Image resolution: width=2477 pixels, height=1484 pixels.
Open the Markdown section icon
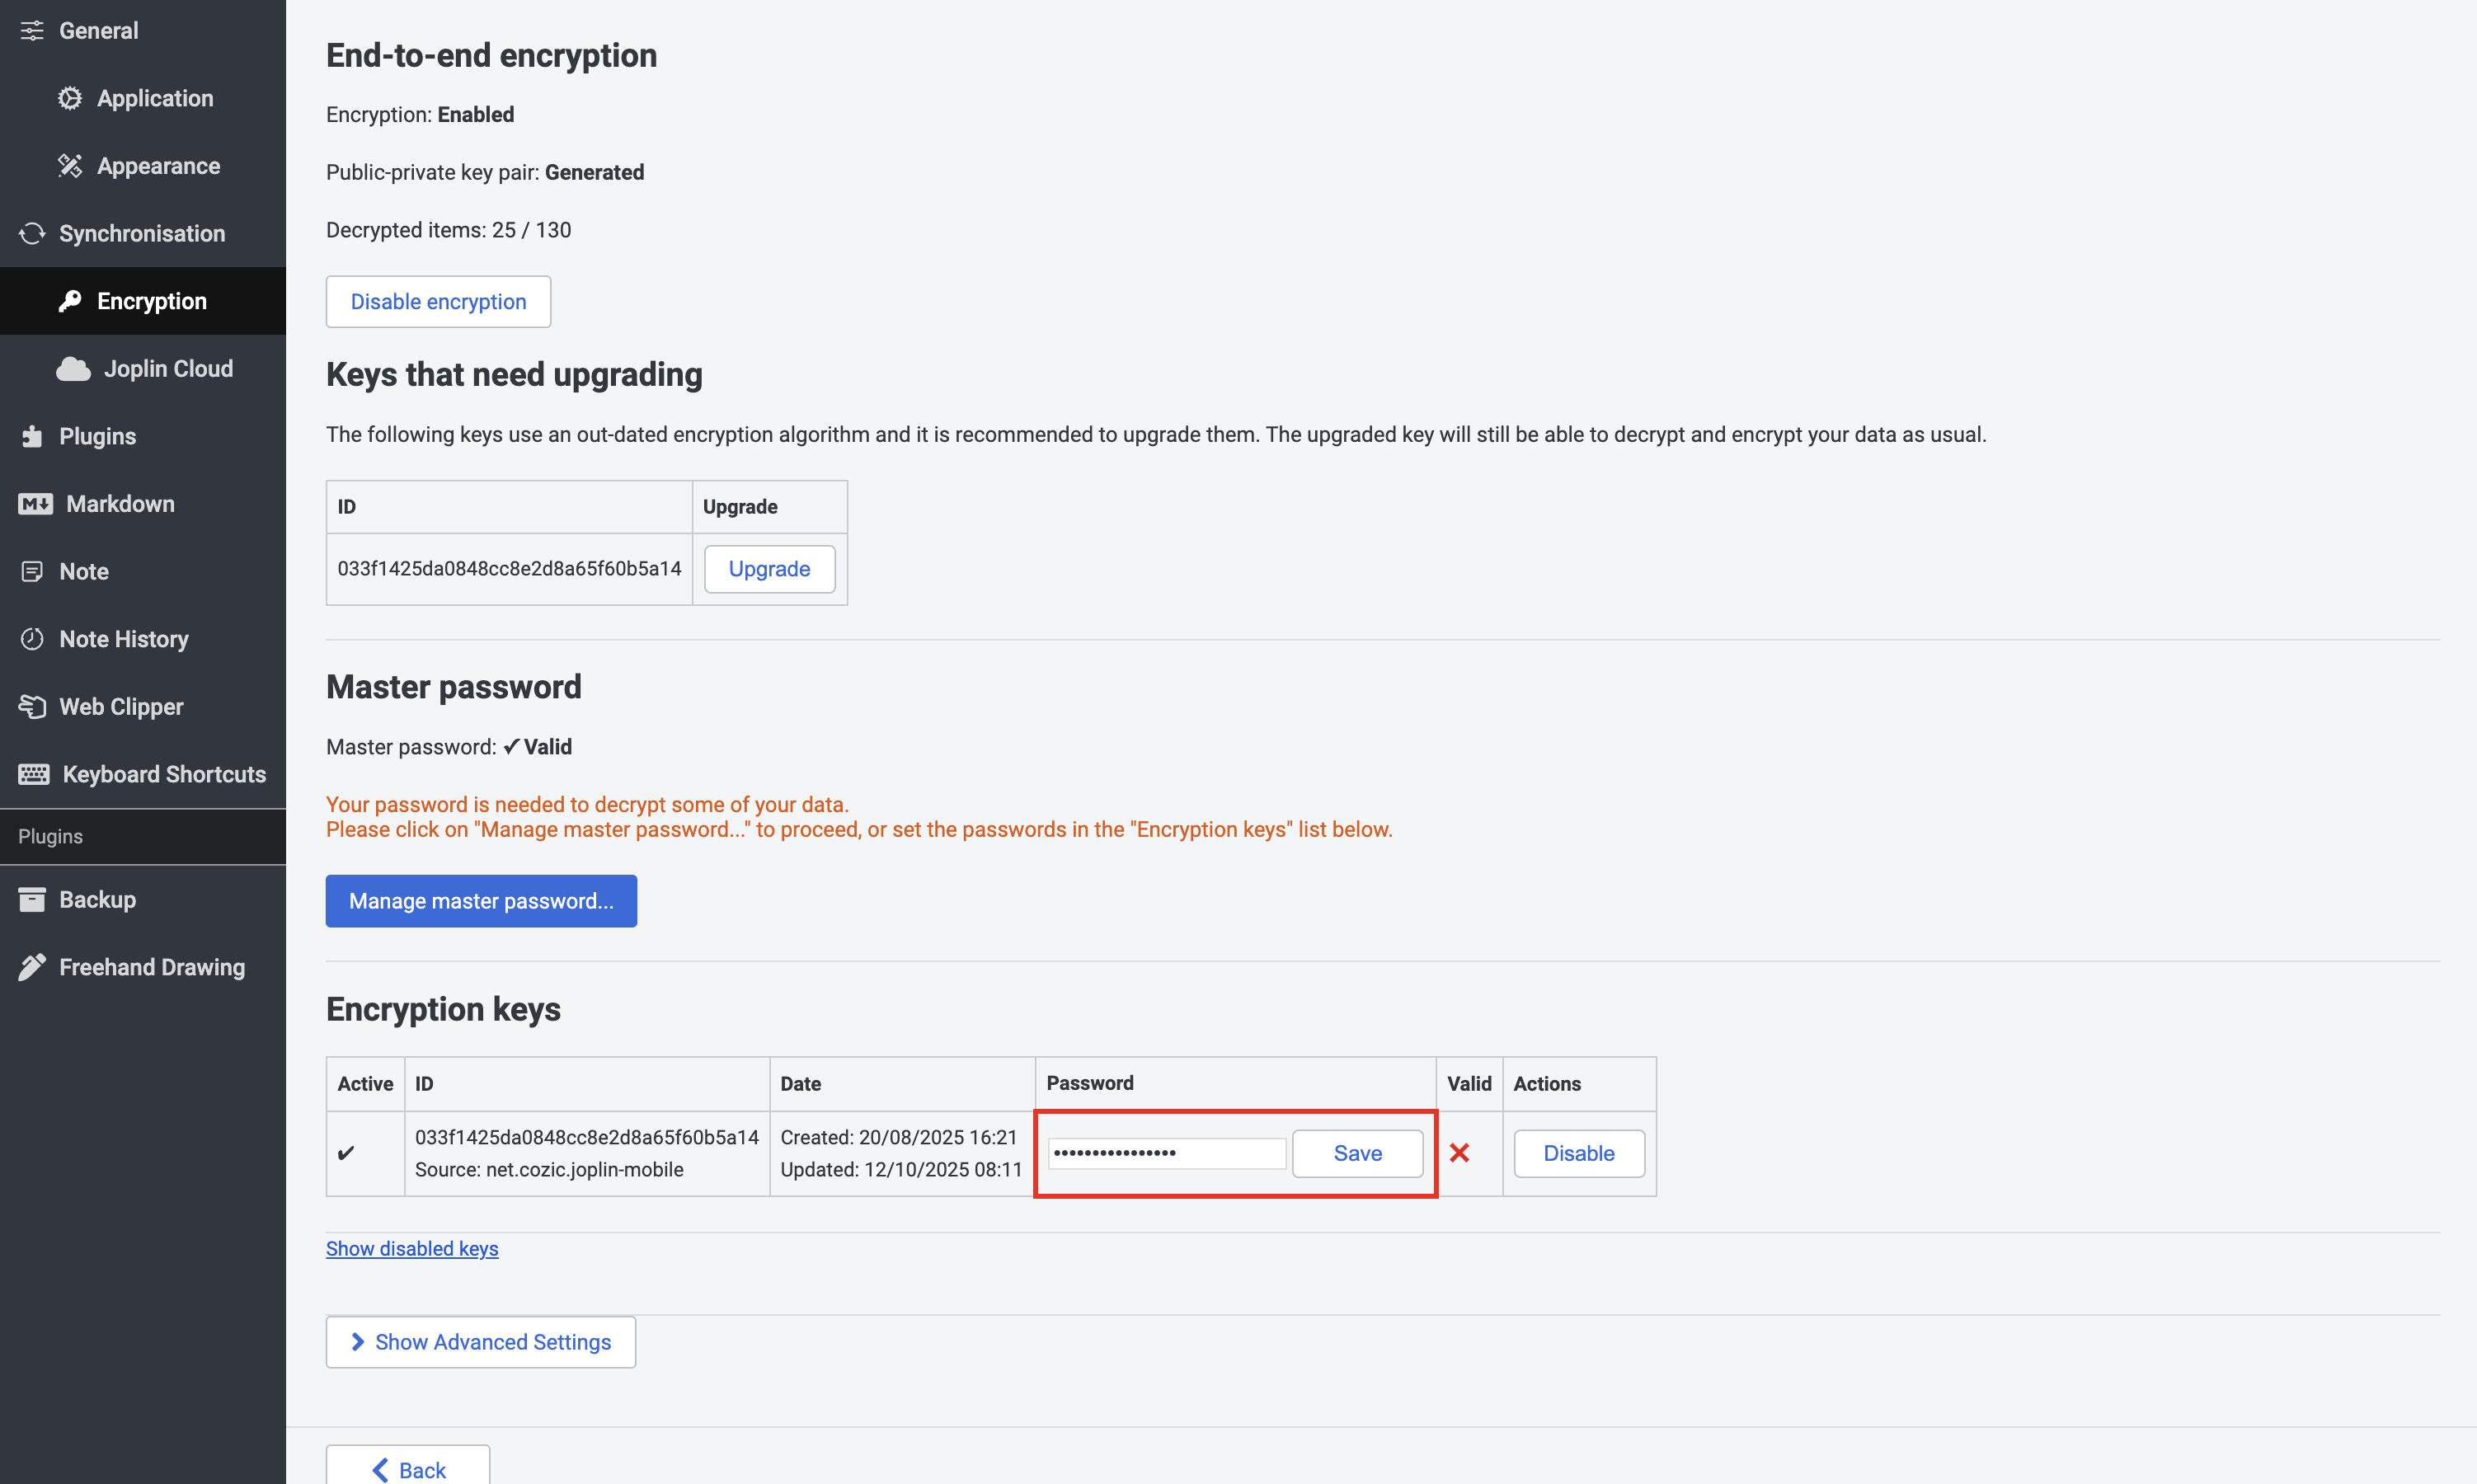click(35, 504)
